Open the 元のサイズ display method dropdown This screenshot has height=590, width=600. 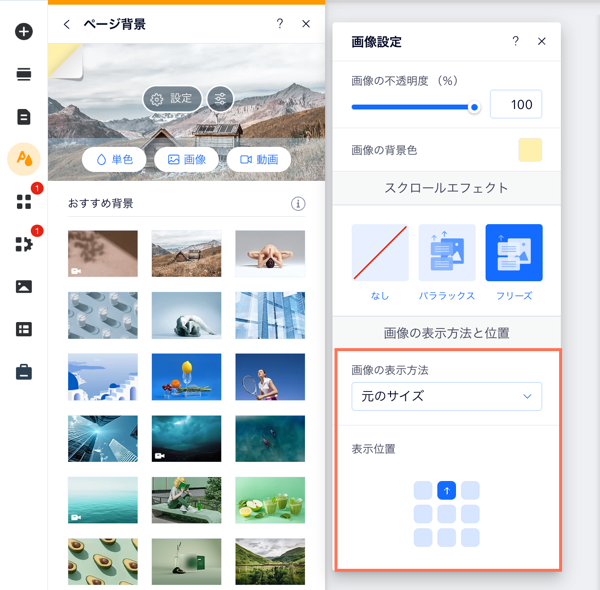(447, 396)
